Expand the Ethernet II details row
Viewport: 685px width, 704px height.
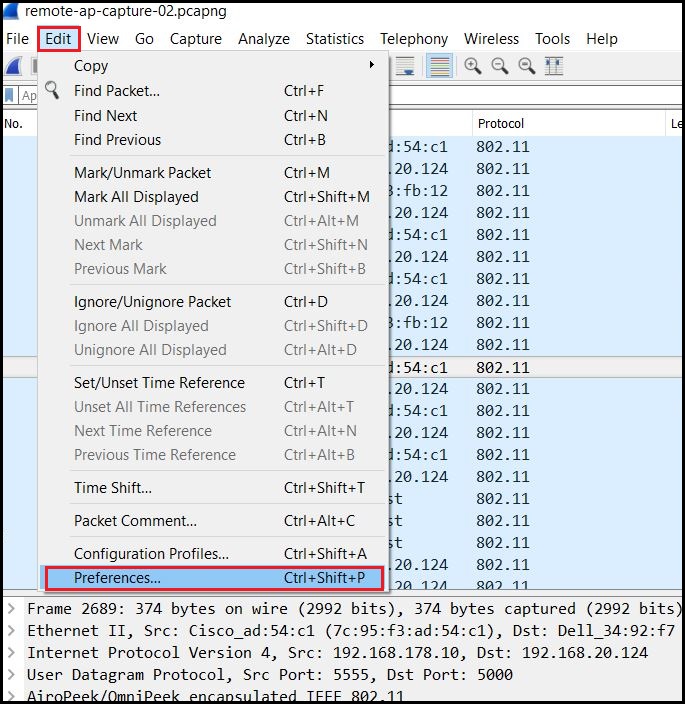[11, 631]
